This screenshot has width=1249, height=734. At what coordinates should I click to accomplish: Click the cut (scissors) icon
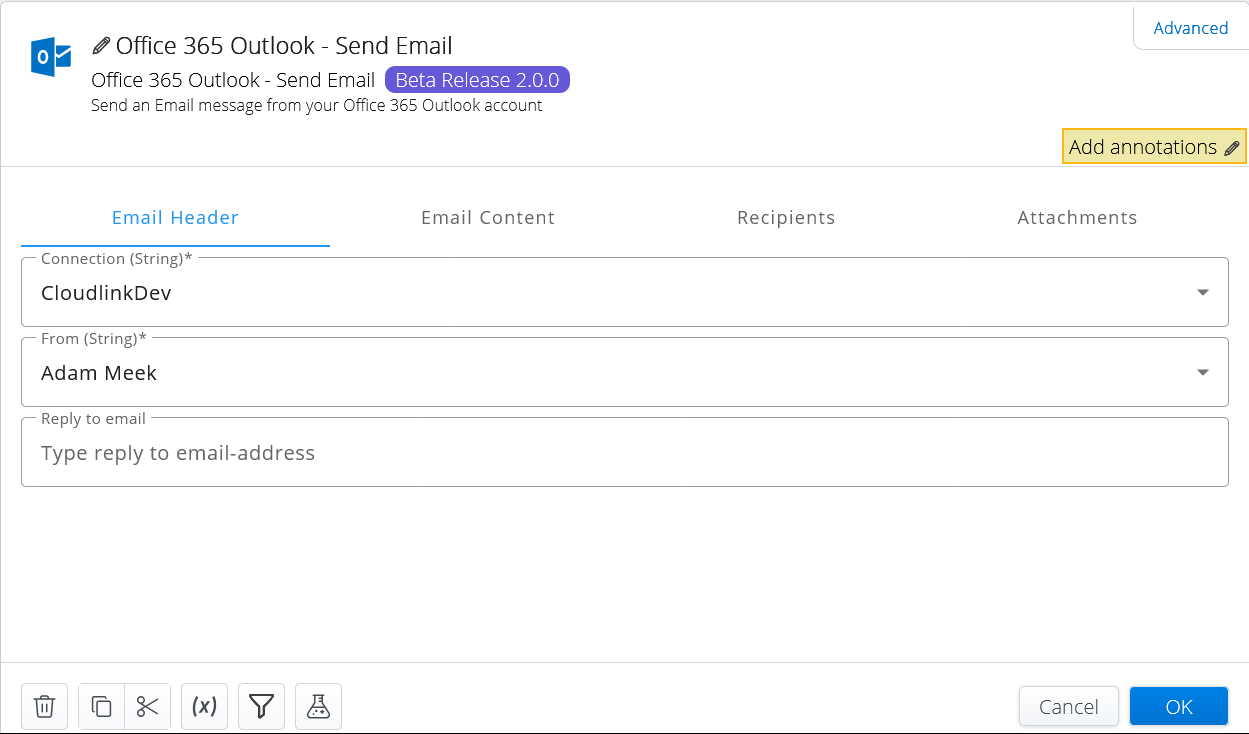pyautogui.click(x=148, y=706)
